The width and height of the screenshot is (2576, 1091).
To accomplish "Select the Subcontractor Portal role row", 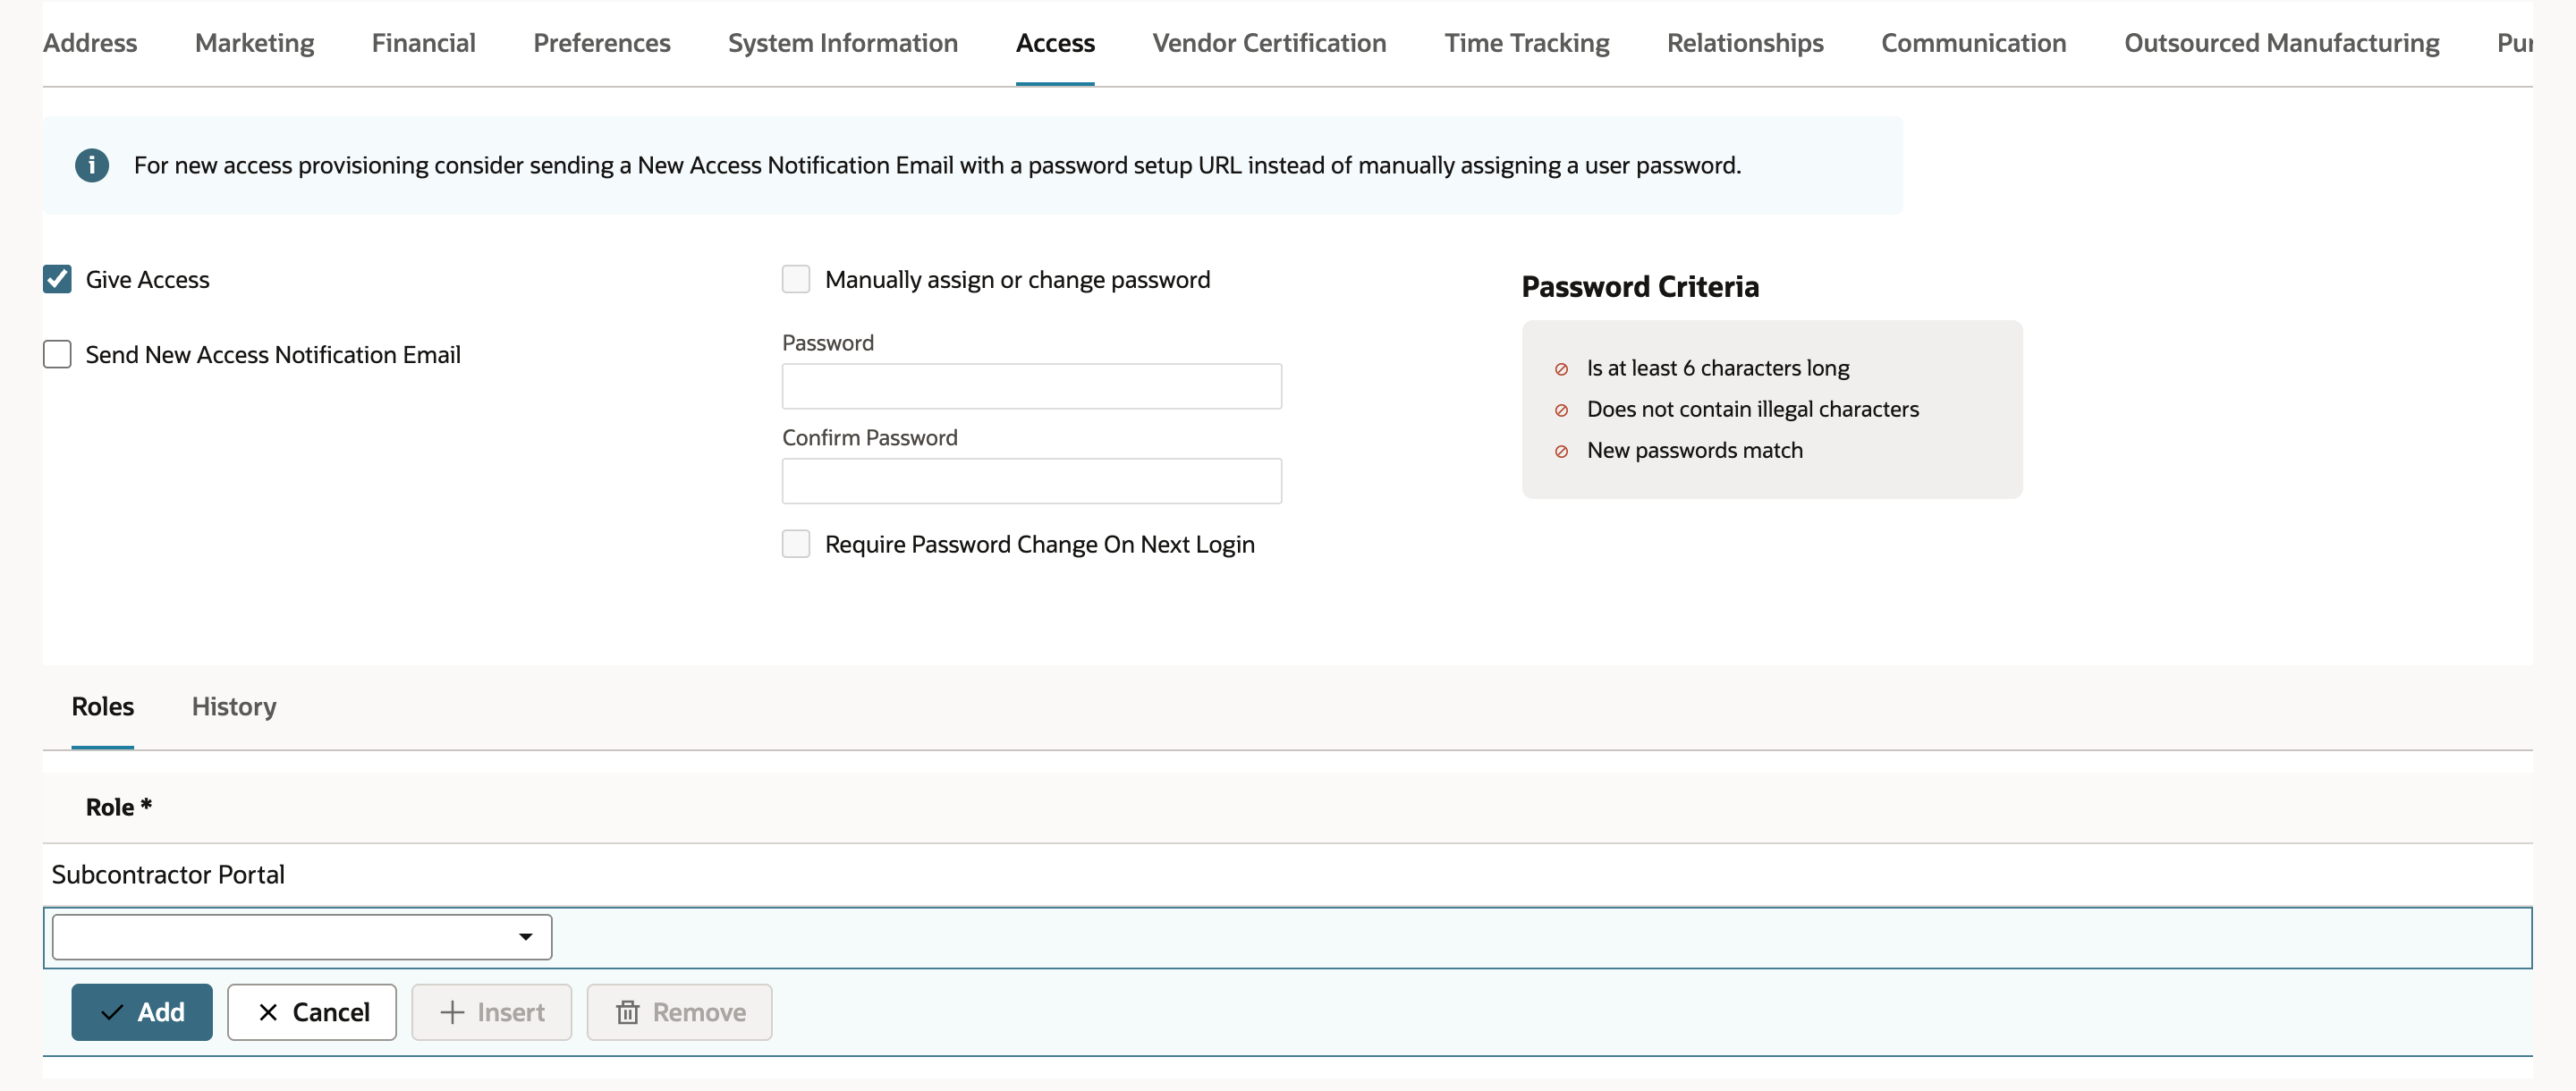I will point(1288,874).
